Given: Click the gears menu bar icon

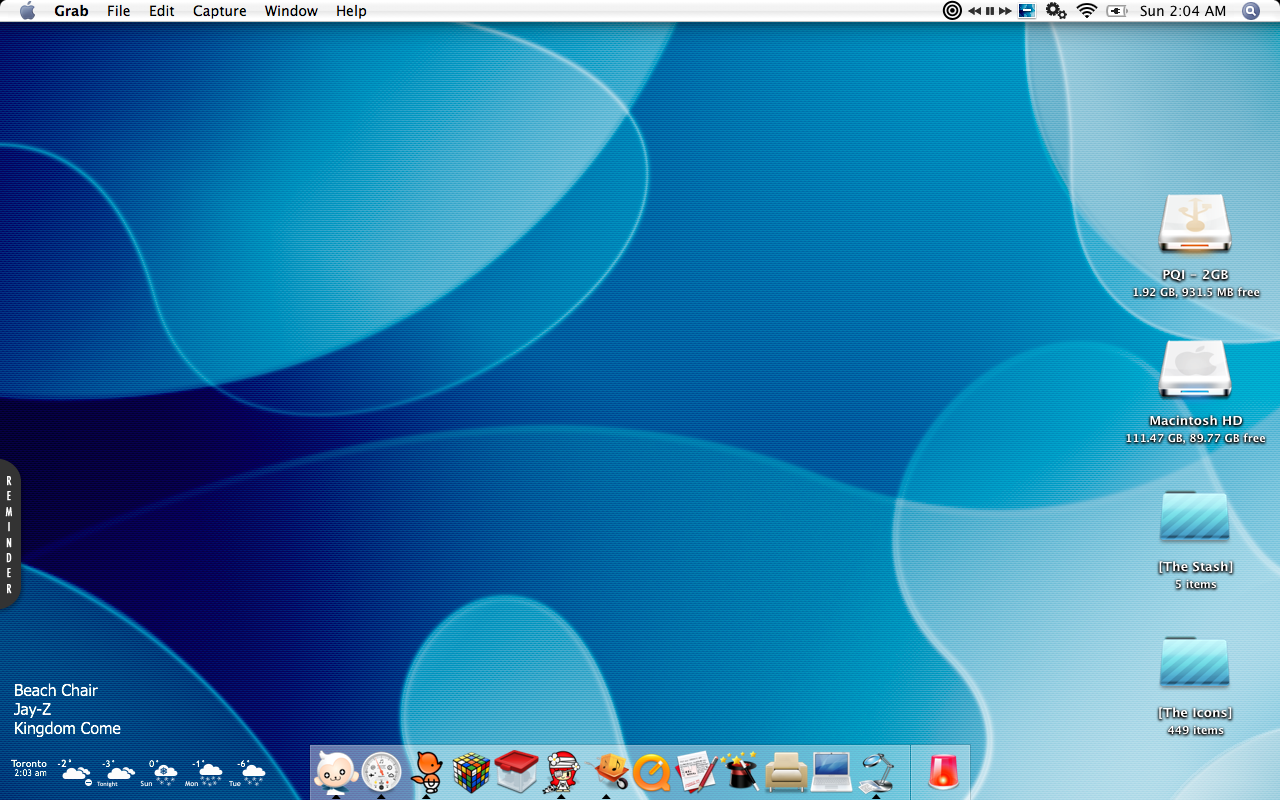Looking at the screenshot, I should click(1056, 11).
